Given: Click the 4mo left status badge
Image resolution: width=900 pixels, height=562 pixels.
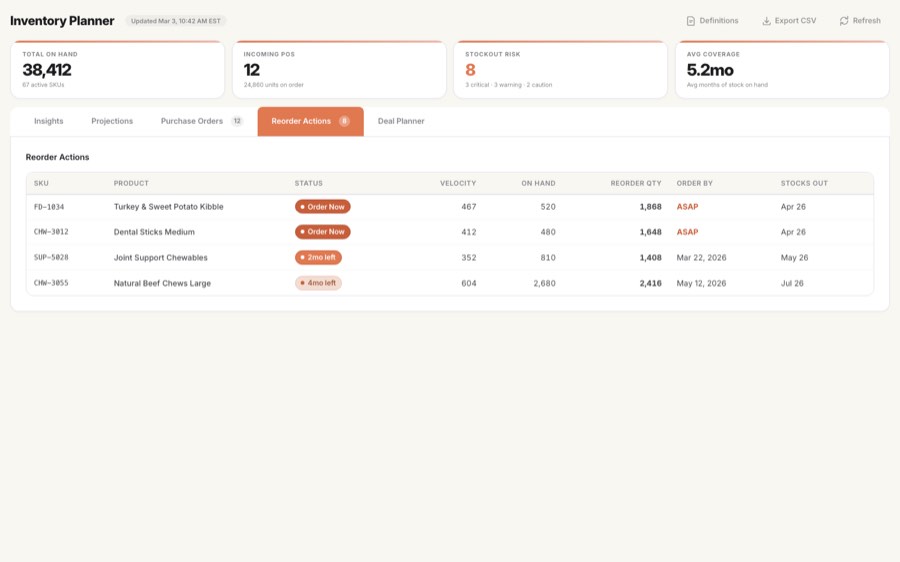Looking at the screenshot, I should point(319,283).
